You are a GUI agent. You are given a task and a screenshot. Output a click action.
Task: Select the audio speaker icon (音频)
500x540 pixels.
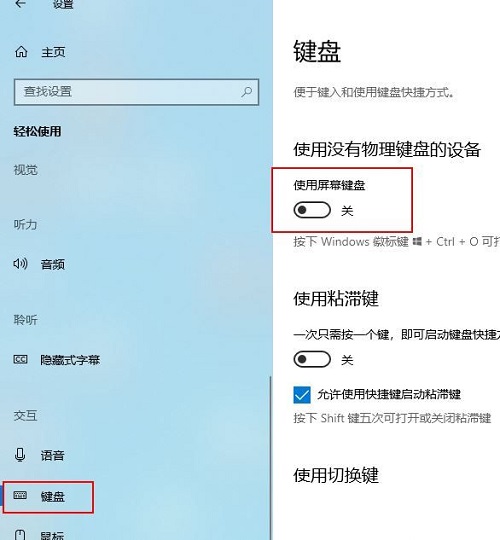[20, 264]
